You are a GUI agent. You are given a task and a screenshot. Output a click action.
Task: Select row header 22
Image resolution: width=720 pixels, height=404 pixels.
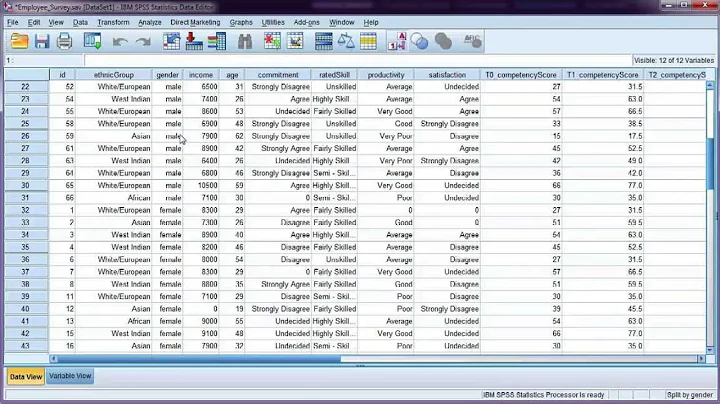click(26, 87)
